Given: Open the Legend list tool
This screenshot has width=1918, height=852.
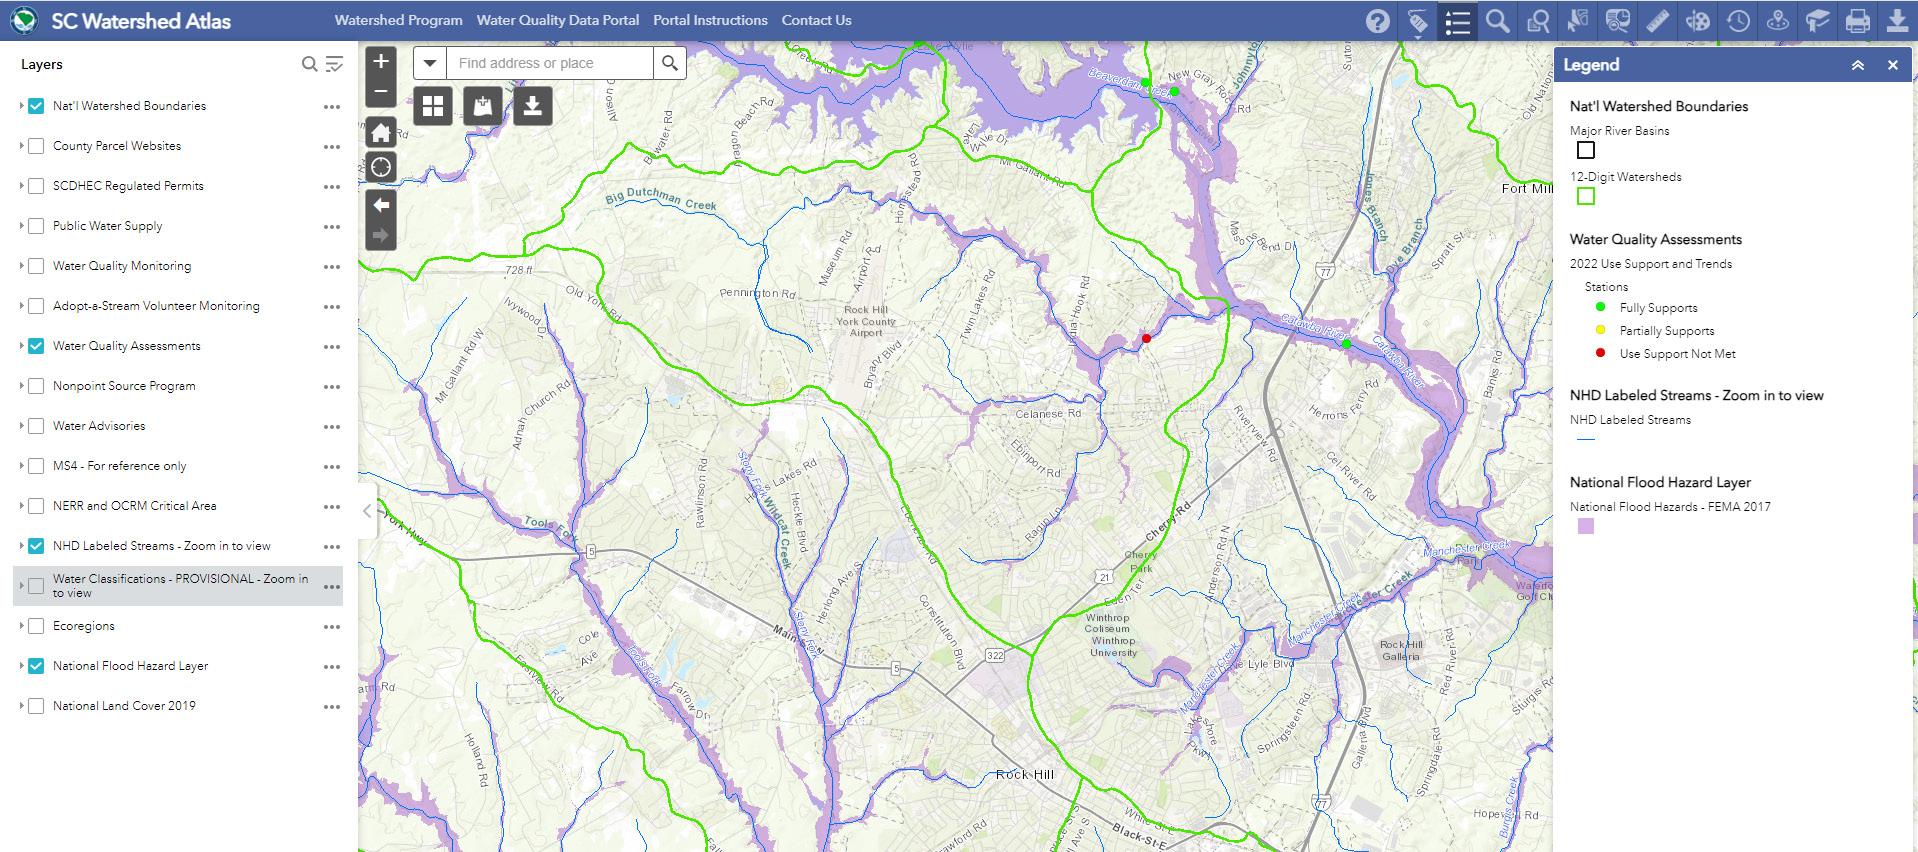Looking at the screenshot, I should (x=1458, y=21).
